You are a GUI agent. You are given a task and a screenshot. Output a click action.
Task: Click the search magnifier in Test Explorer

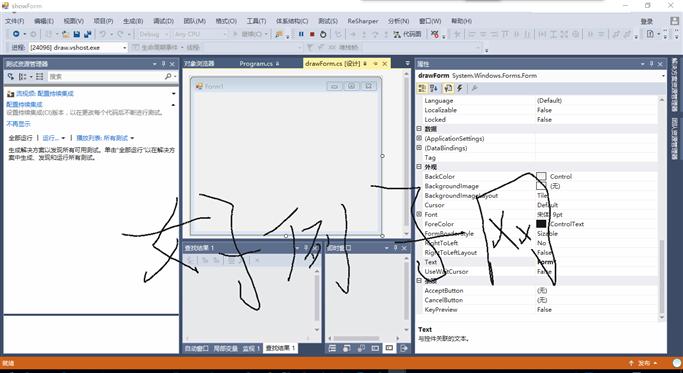tap(168, 76)
